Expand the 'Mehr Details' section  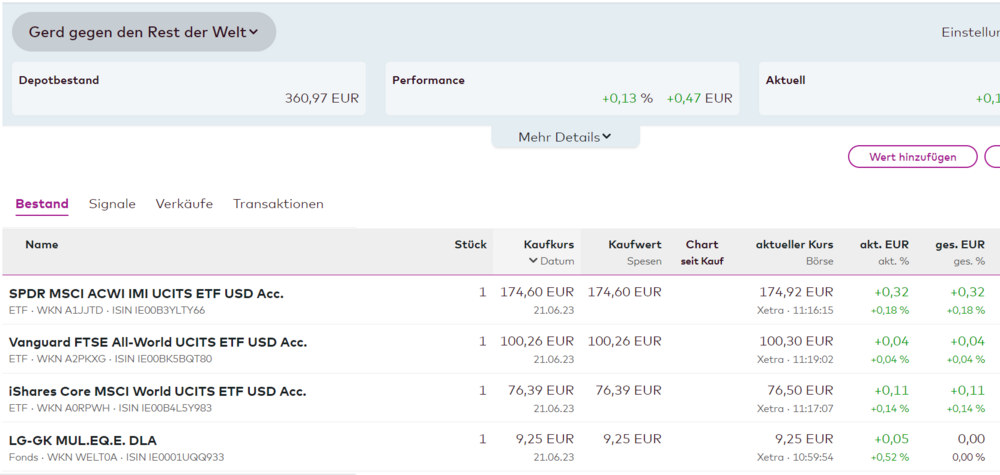[565, 137]
